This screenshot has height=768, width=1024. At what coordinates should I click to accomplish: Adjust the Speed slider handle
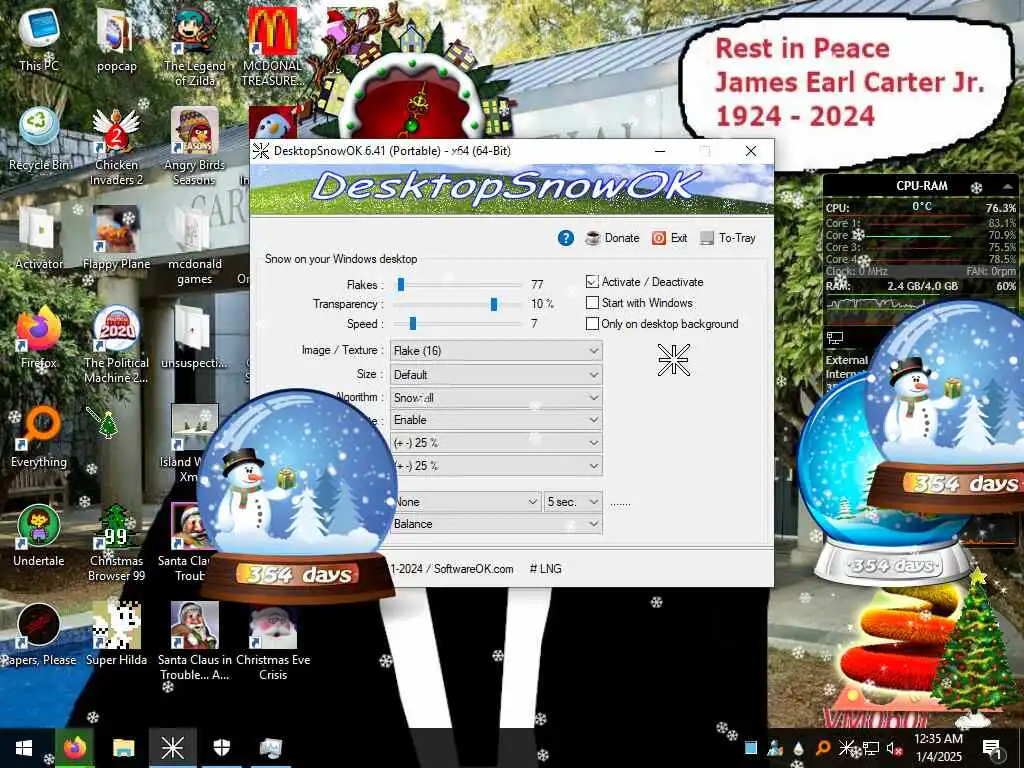[413, 324]
